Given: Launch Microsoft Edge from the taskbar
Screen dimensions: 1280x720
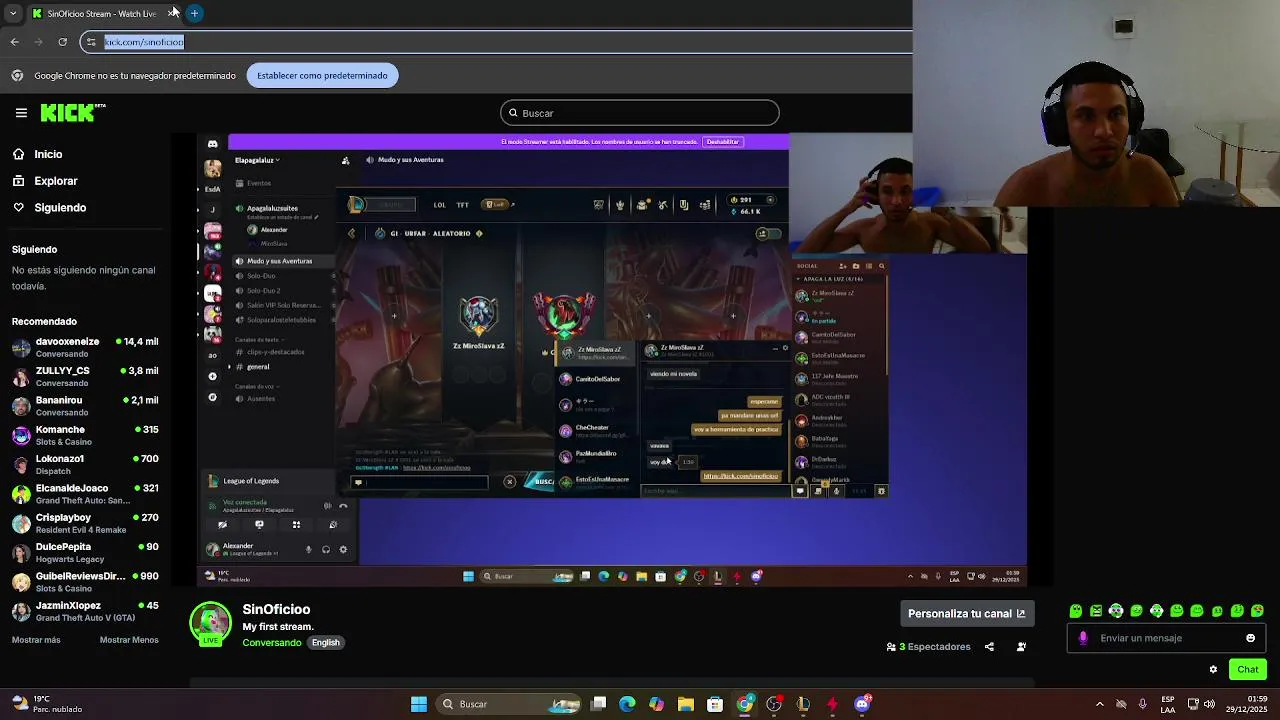Looking at the screenshot, I should coord(627,704).
